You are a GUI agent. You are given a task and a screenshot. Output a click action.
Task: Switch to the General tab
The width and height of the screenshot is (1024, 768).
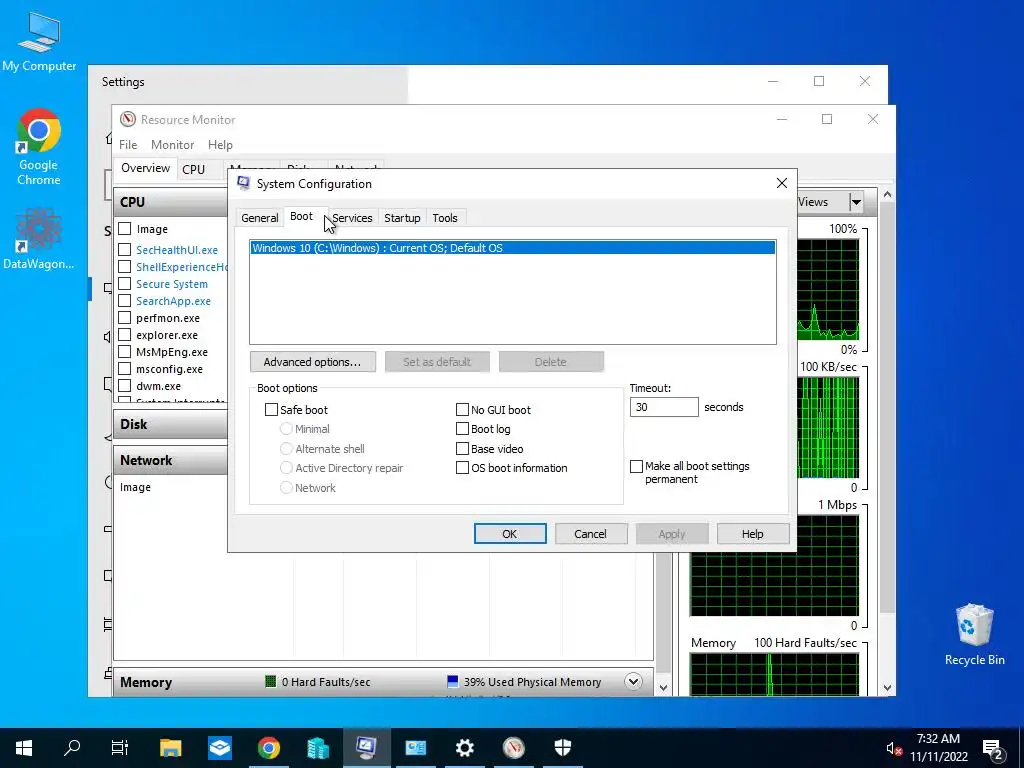tap(259, 217)
